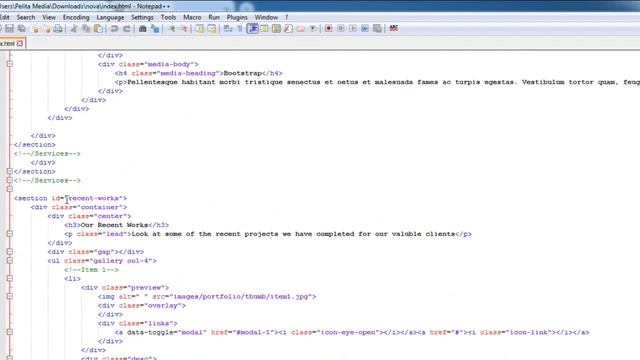Open the Settings menu
Image resolution: width=640 pixels, height=360 pixels.
point(142,18)
